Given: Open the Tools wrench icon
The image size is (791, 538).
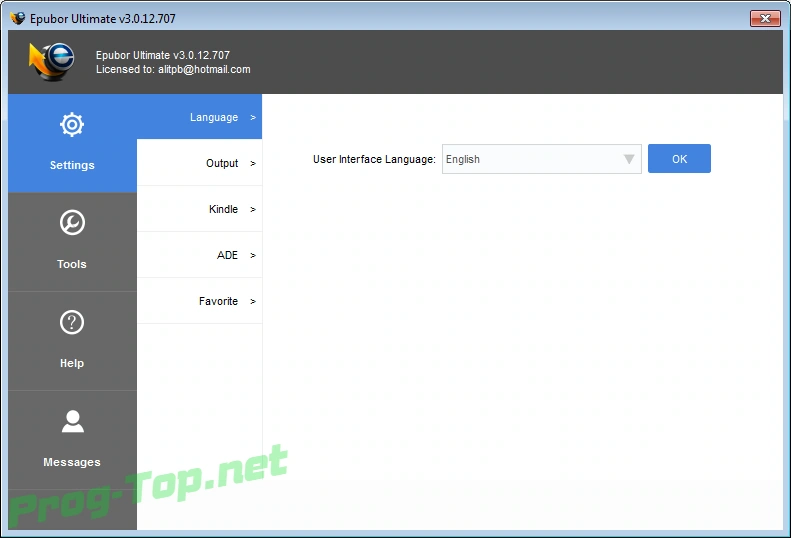Looking at the screenshot, I should [72, 223].
